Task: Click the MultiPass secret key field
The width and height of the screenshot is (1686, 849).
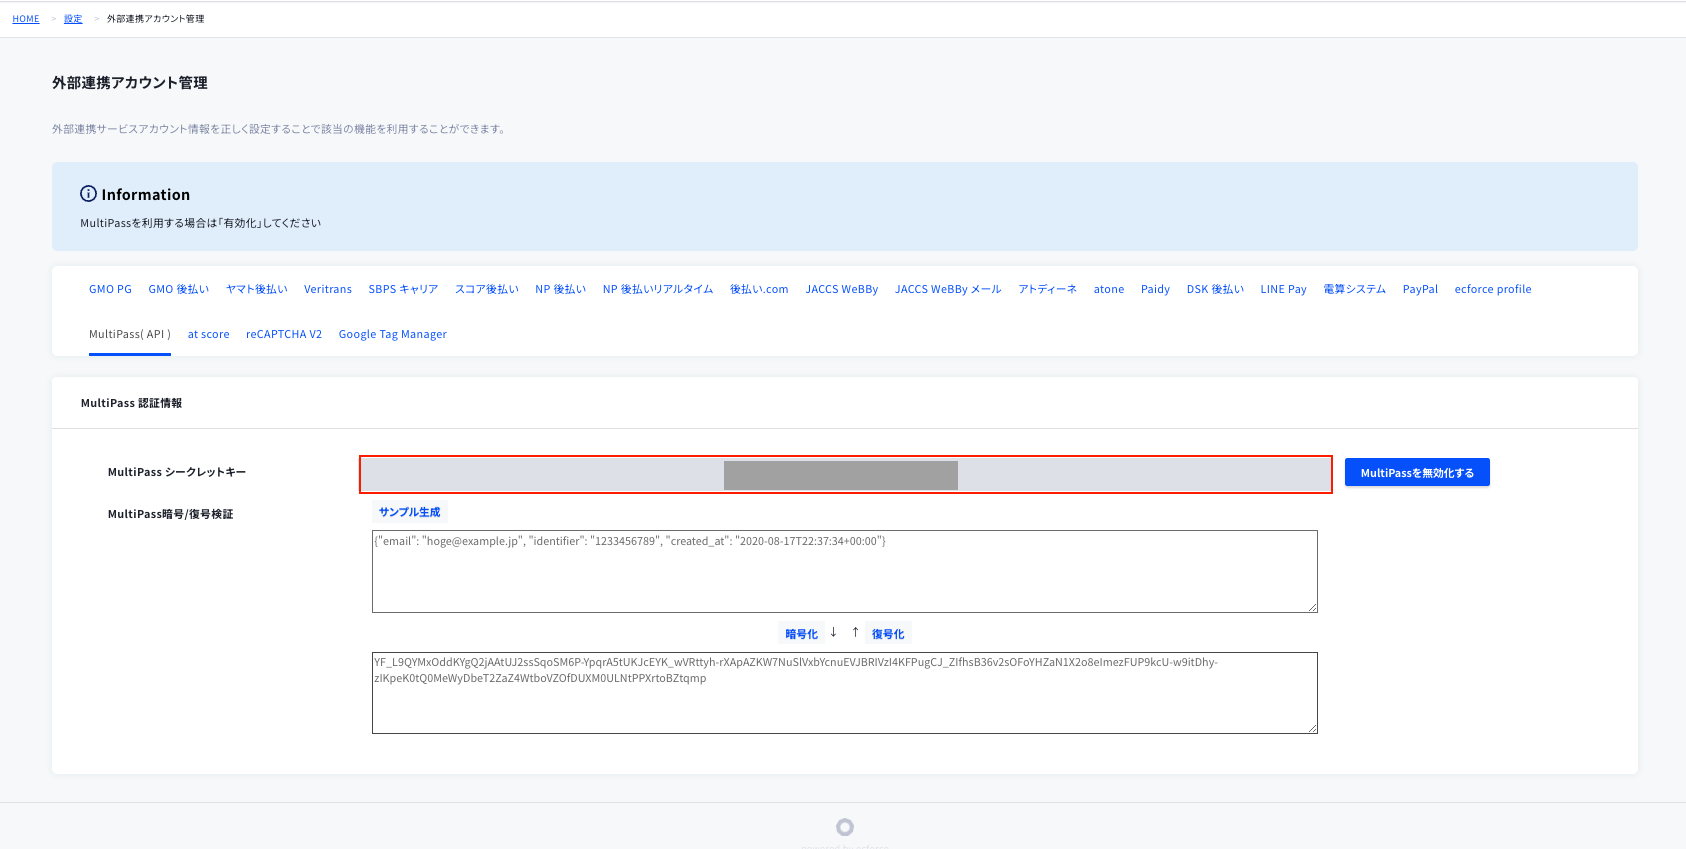Action: coord(846,474)
